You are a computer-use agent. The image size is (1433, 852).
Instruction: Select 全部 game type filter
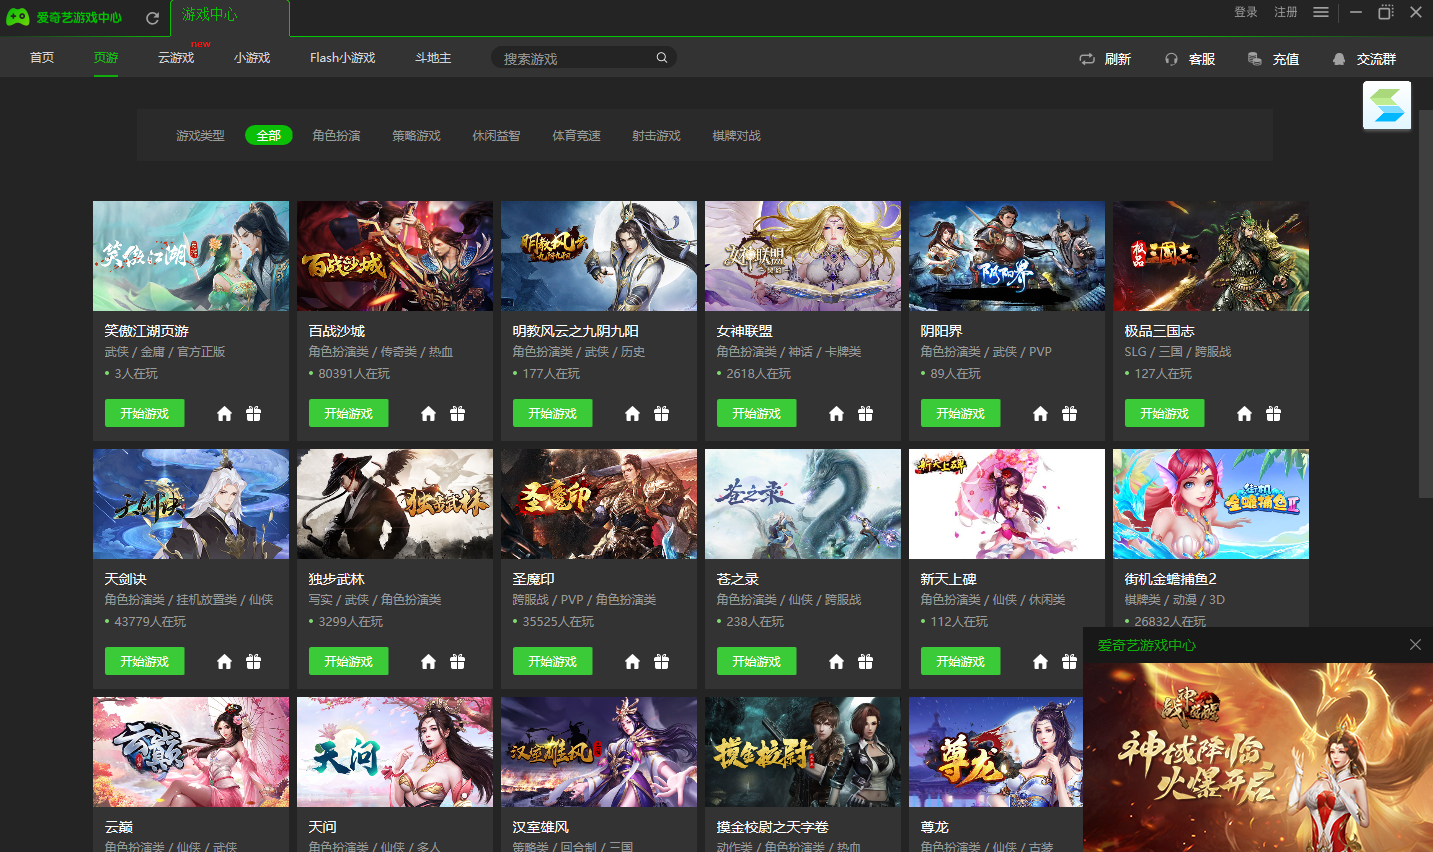pyautogui.click(x=268, y=135)
